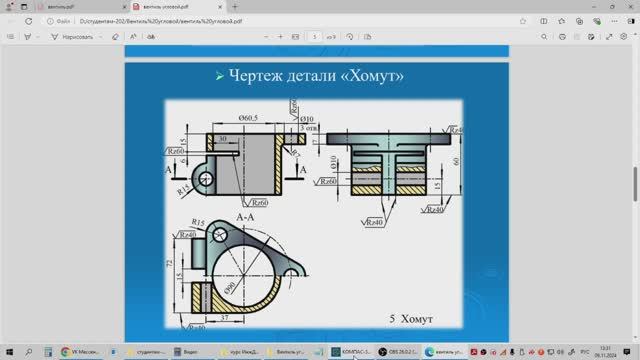Switch to the Chrome VK Мессенджер window

point(80,352)
